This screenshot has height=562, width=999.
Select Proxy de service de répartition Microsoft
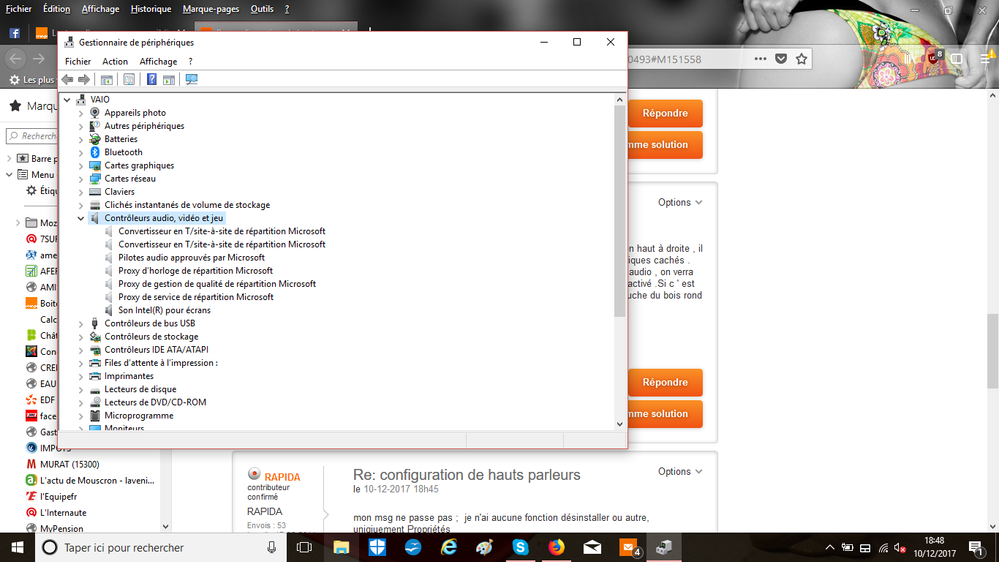[x=196, y=297]
